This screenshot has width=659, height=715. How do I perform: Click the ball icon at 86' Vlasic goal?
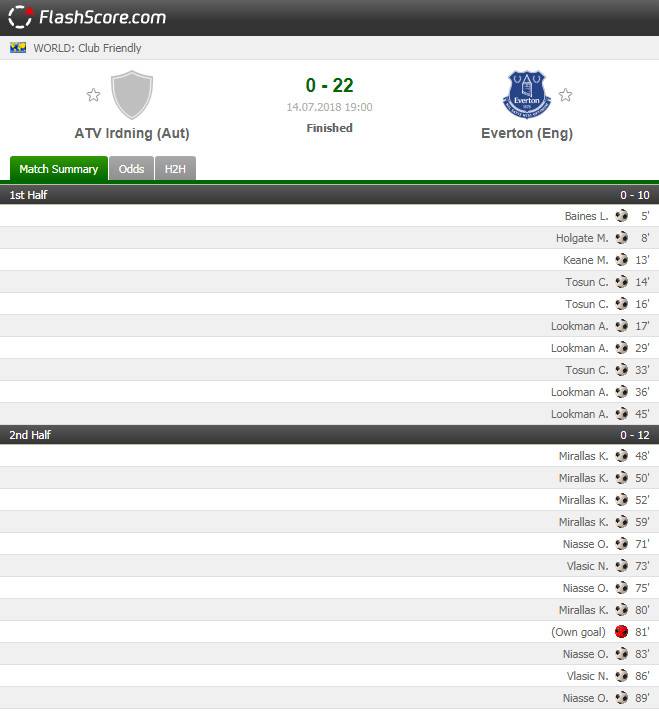tap(622, 676)
